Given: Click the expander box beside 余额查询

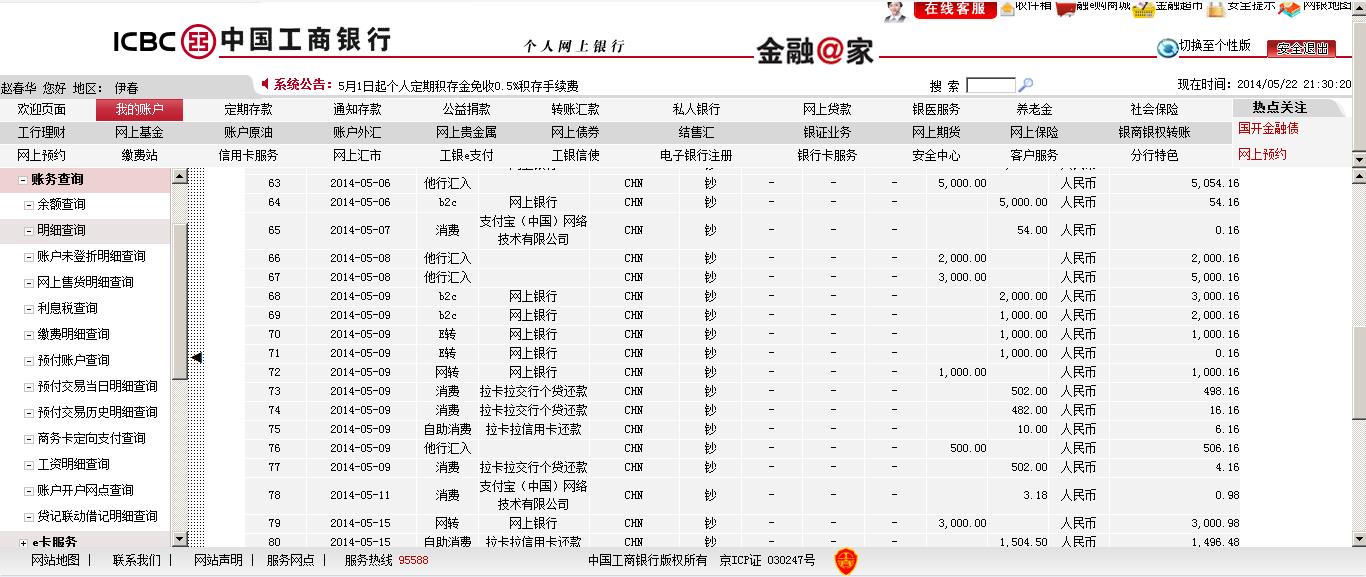Looking at the screenshot, I should point(29,204).
